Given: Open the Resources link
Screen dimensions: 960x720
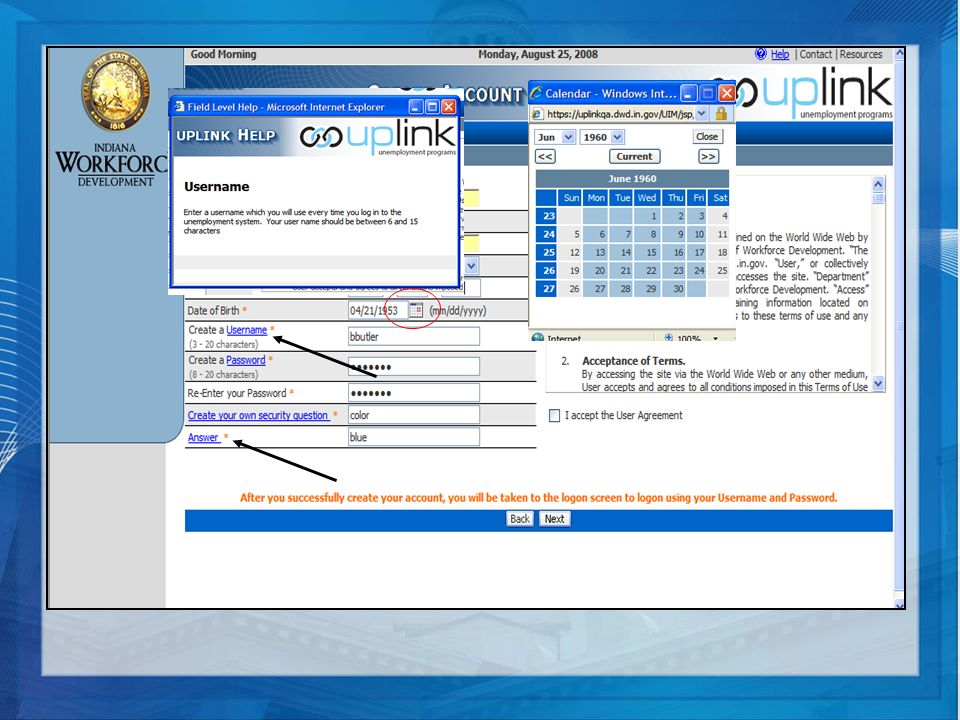Looking at the screenshot, I should (861, 54).
